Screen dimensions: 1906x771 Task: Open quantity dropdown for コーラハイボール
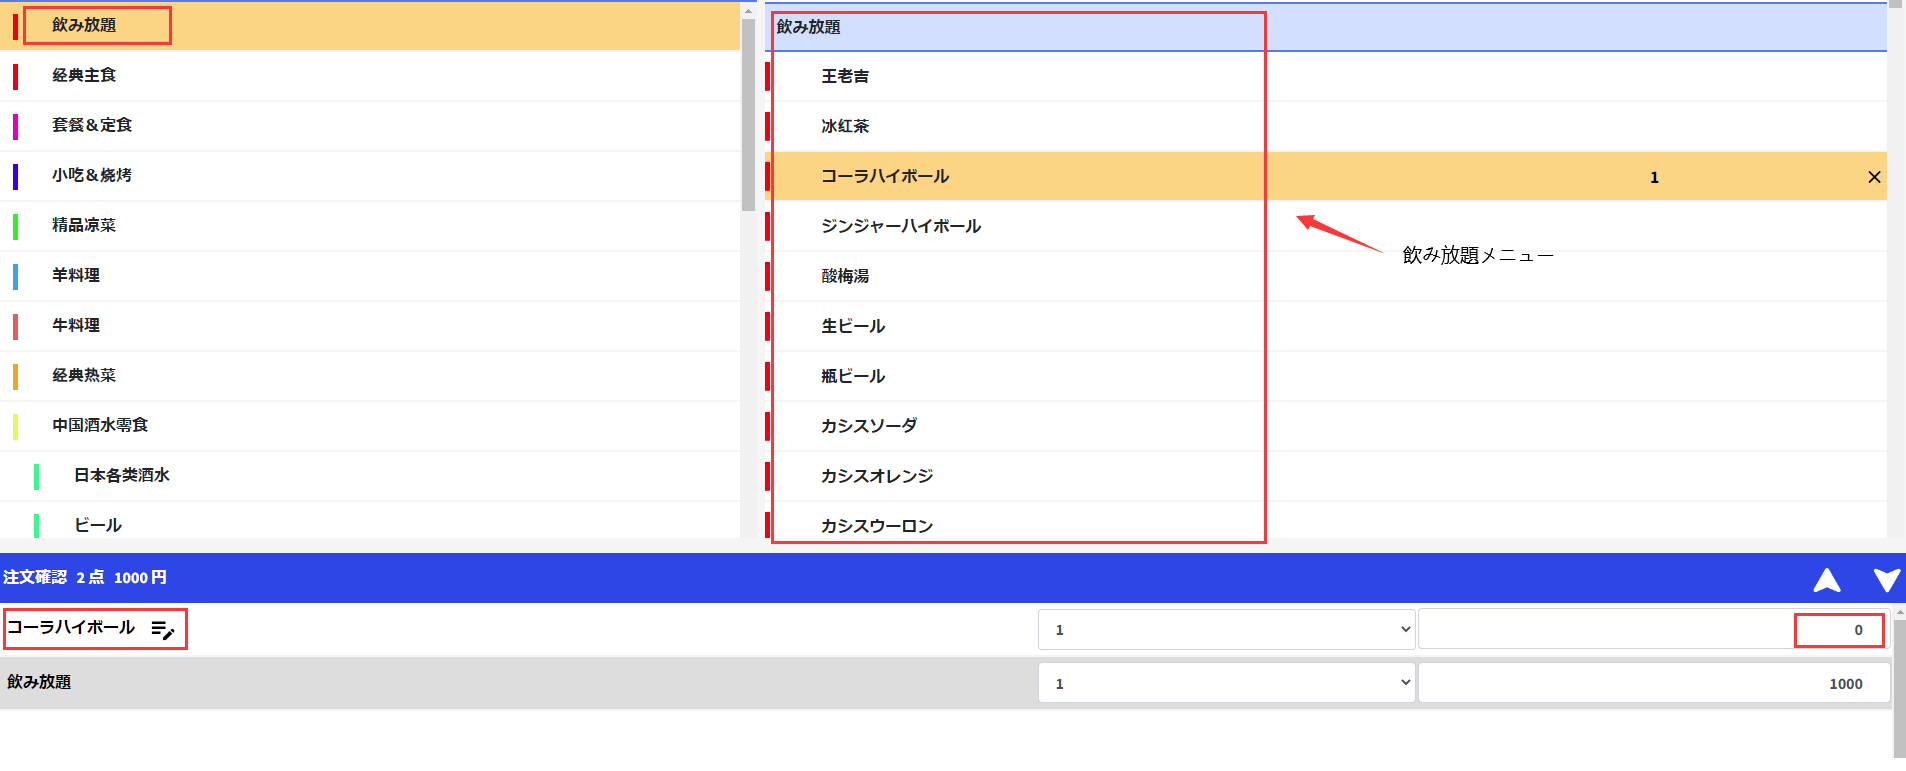tap(1226, 630)
